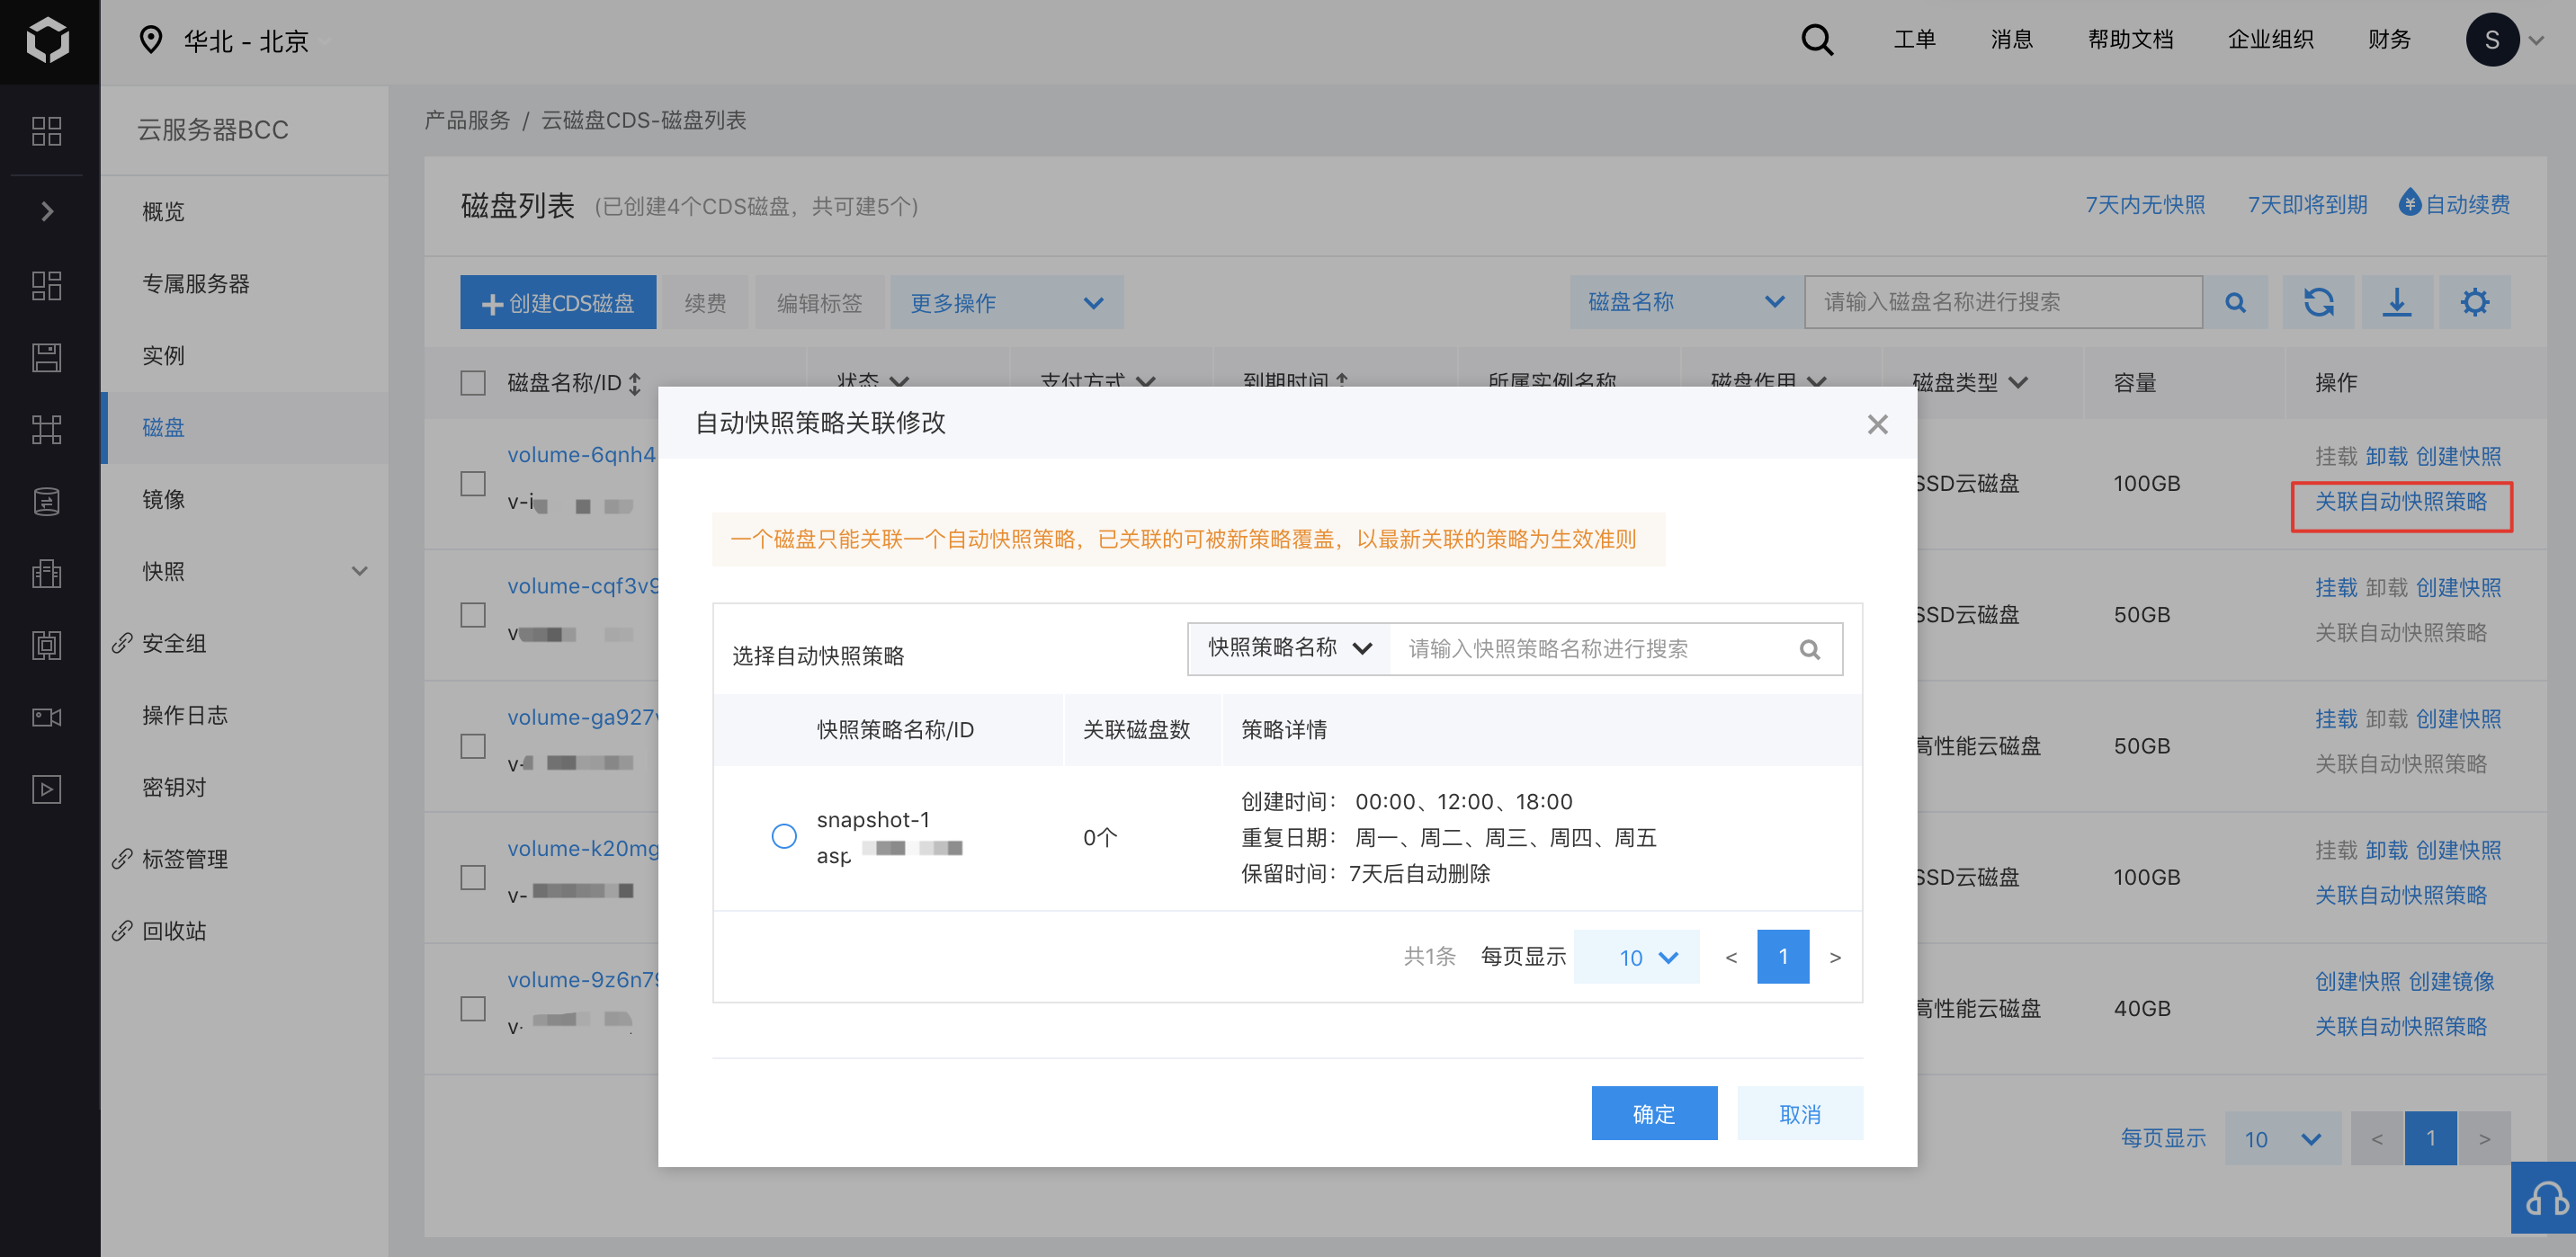Click the video camera rail icon
Image resolution: width=2576 pixels, height=1257 pixels.
[47, 717]
